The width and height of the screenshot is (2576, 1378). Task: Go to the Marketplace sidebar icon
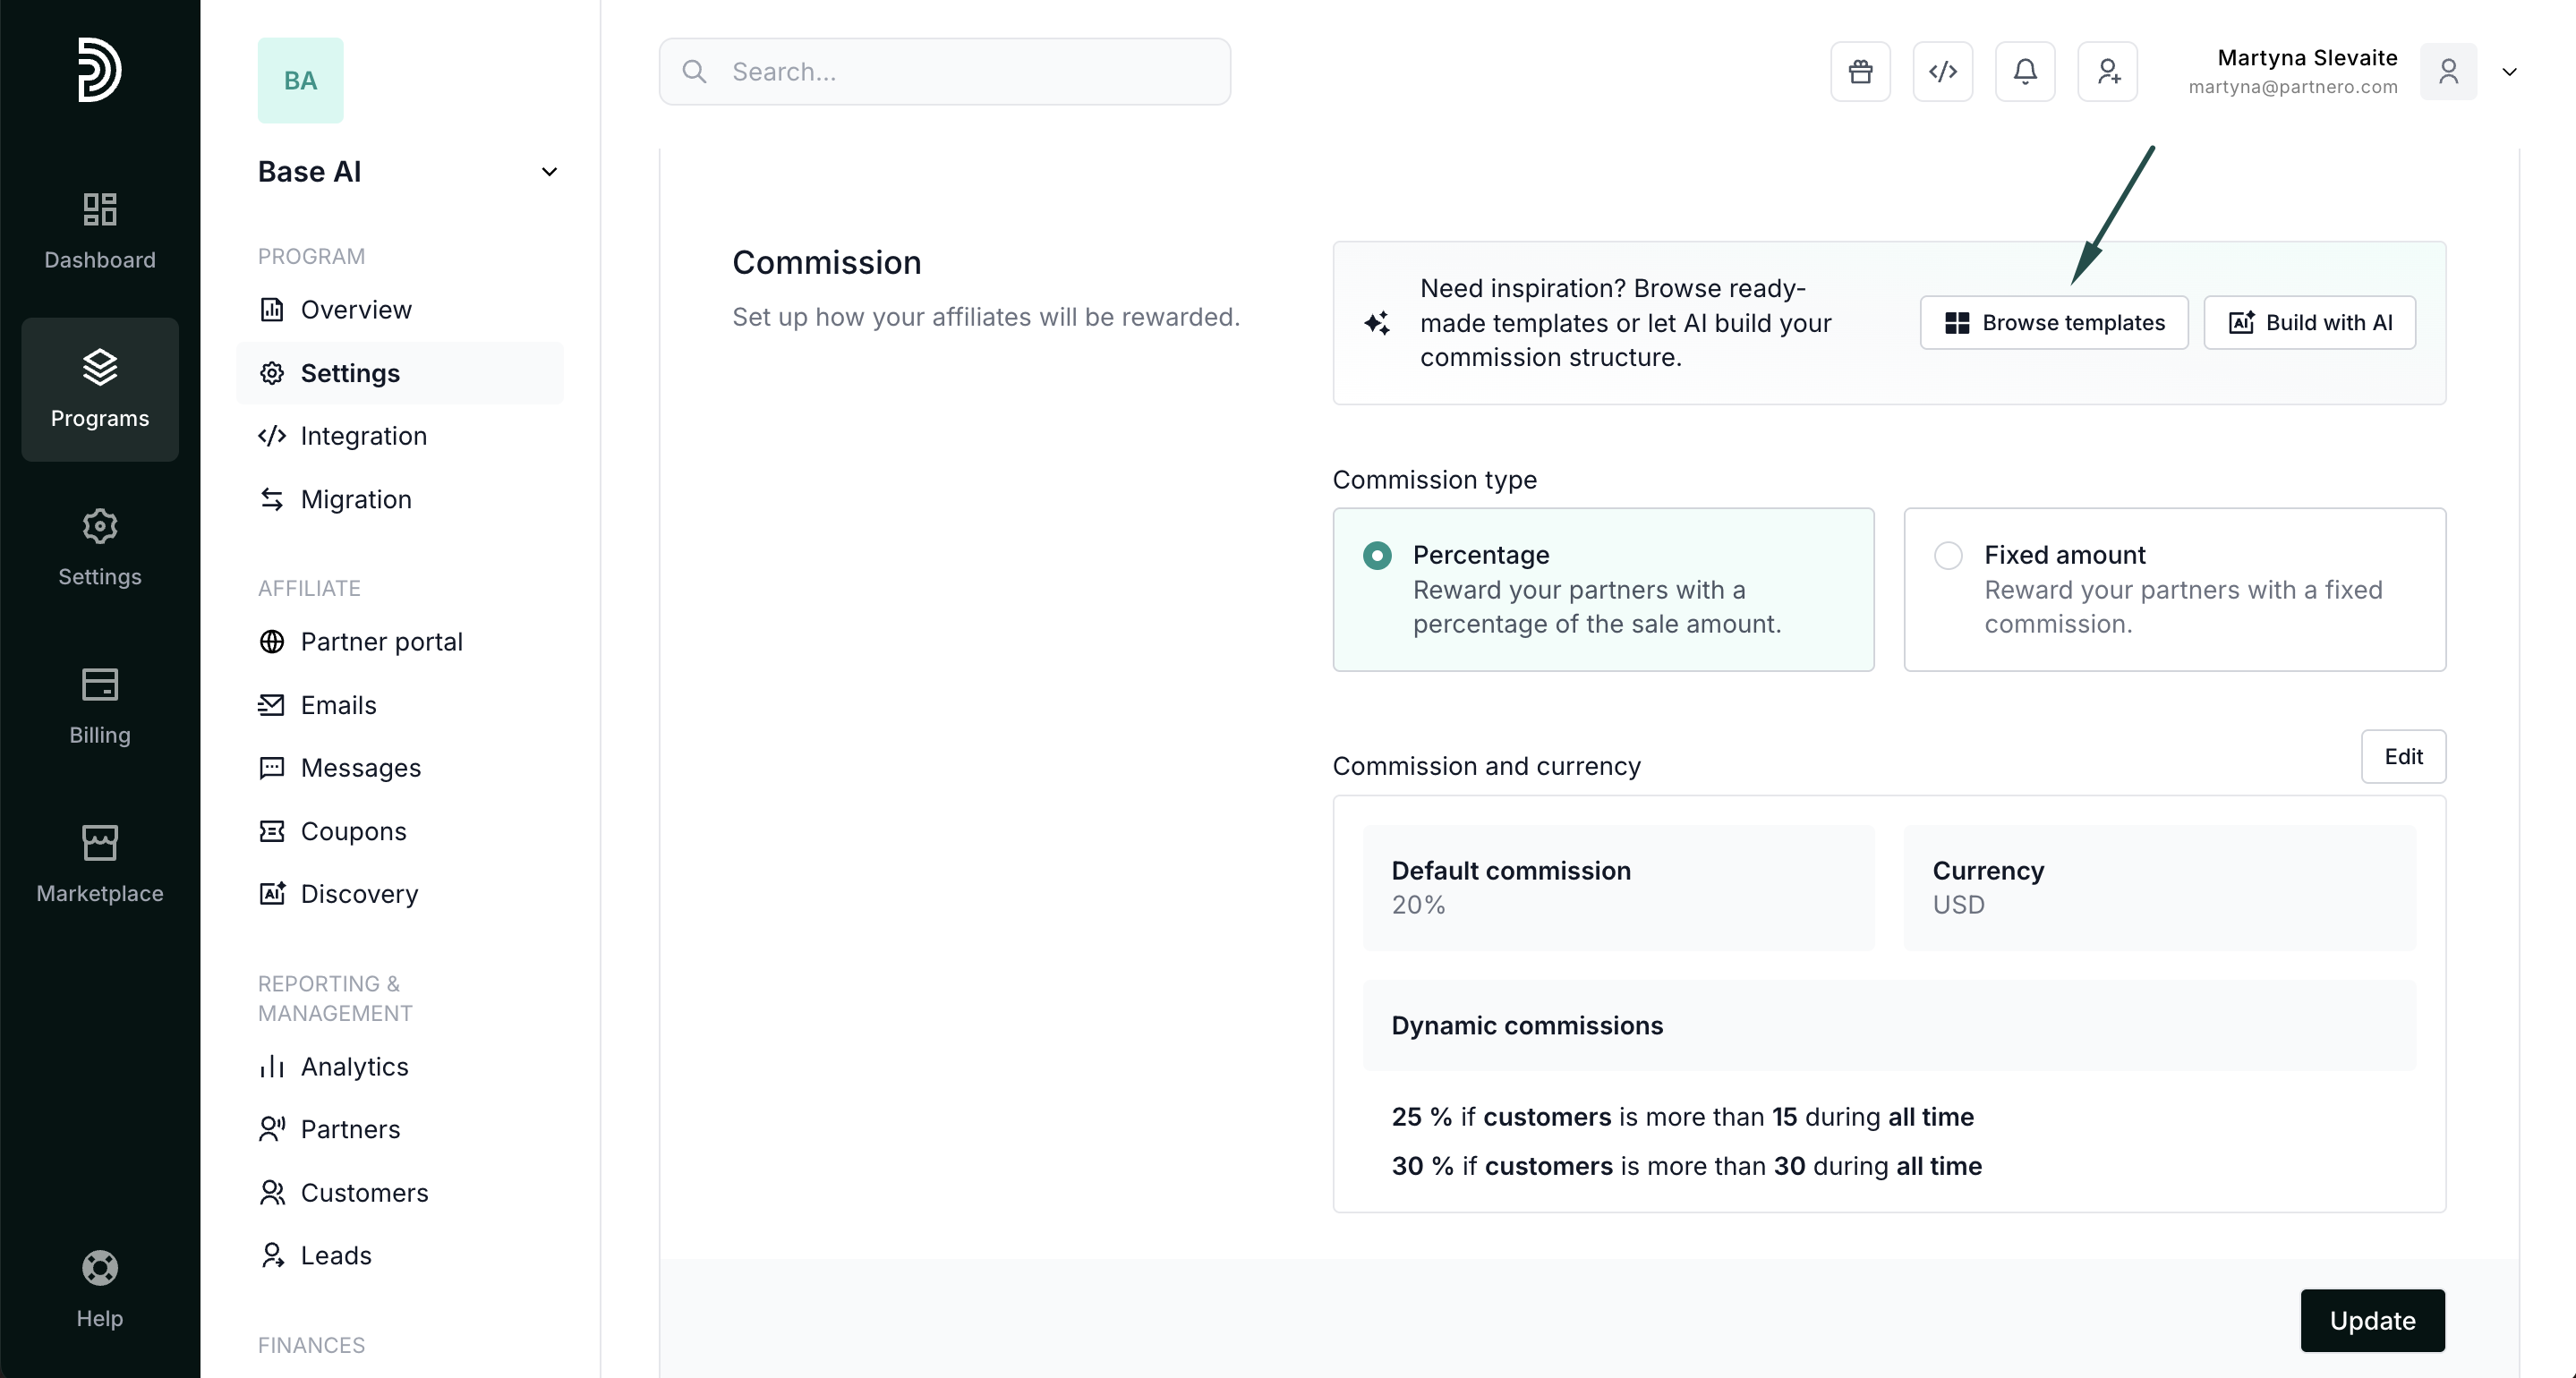[100, 863]
